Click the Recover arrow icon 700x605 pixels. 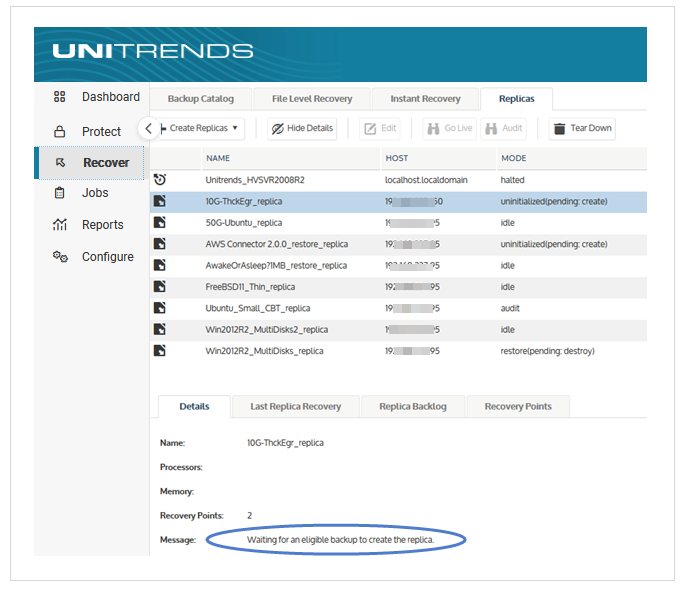(x=60, y=163)
